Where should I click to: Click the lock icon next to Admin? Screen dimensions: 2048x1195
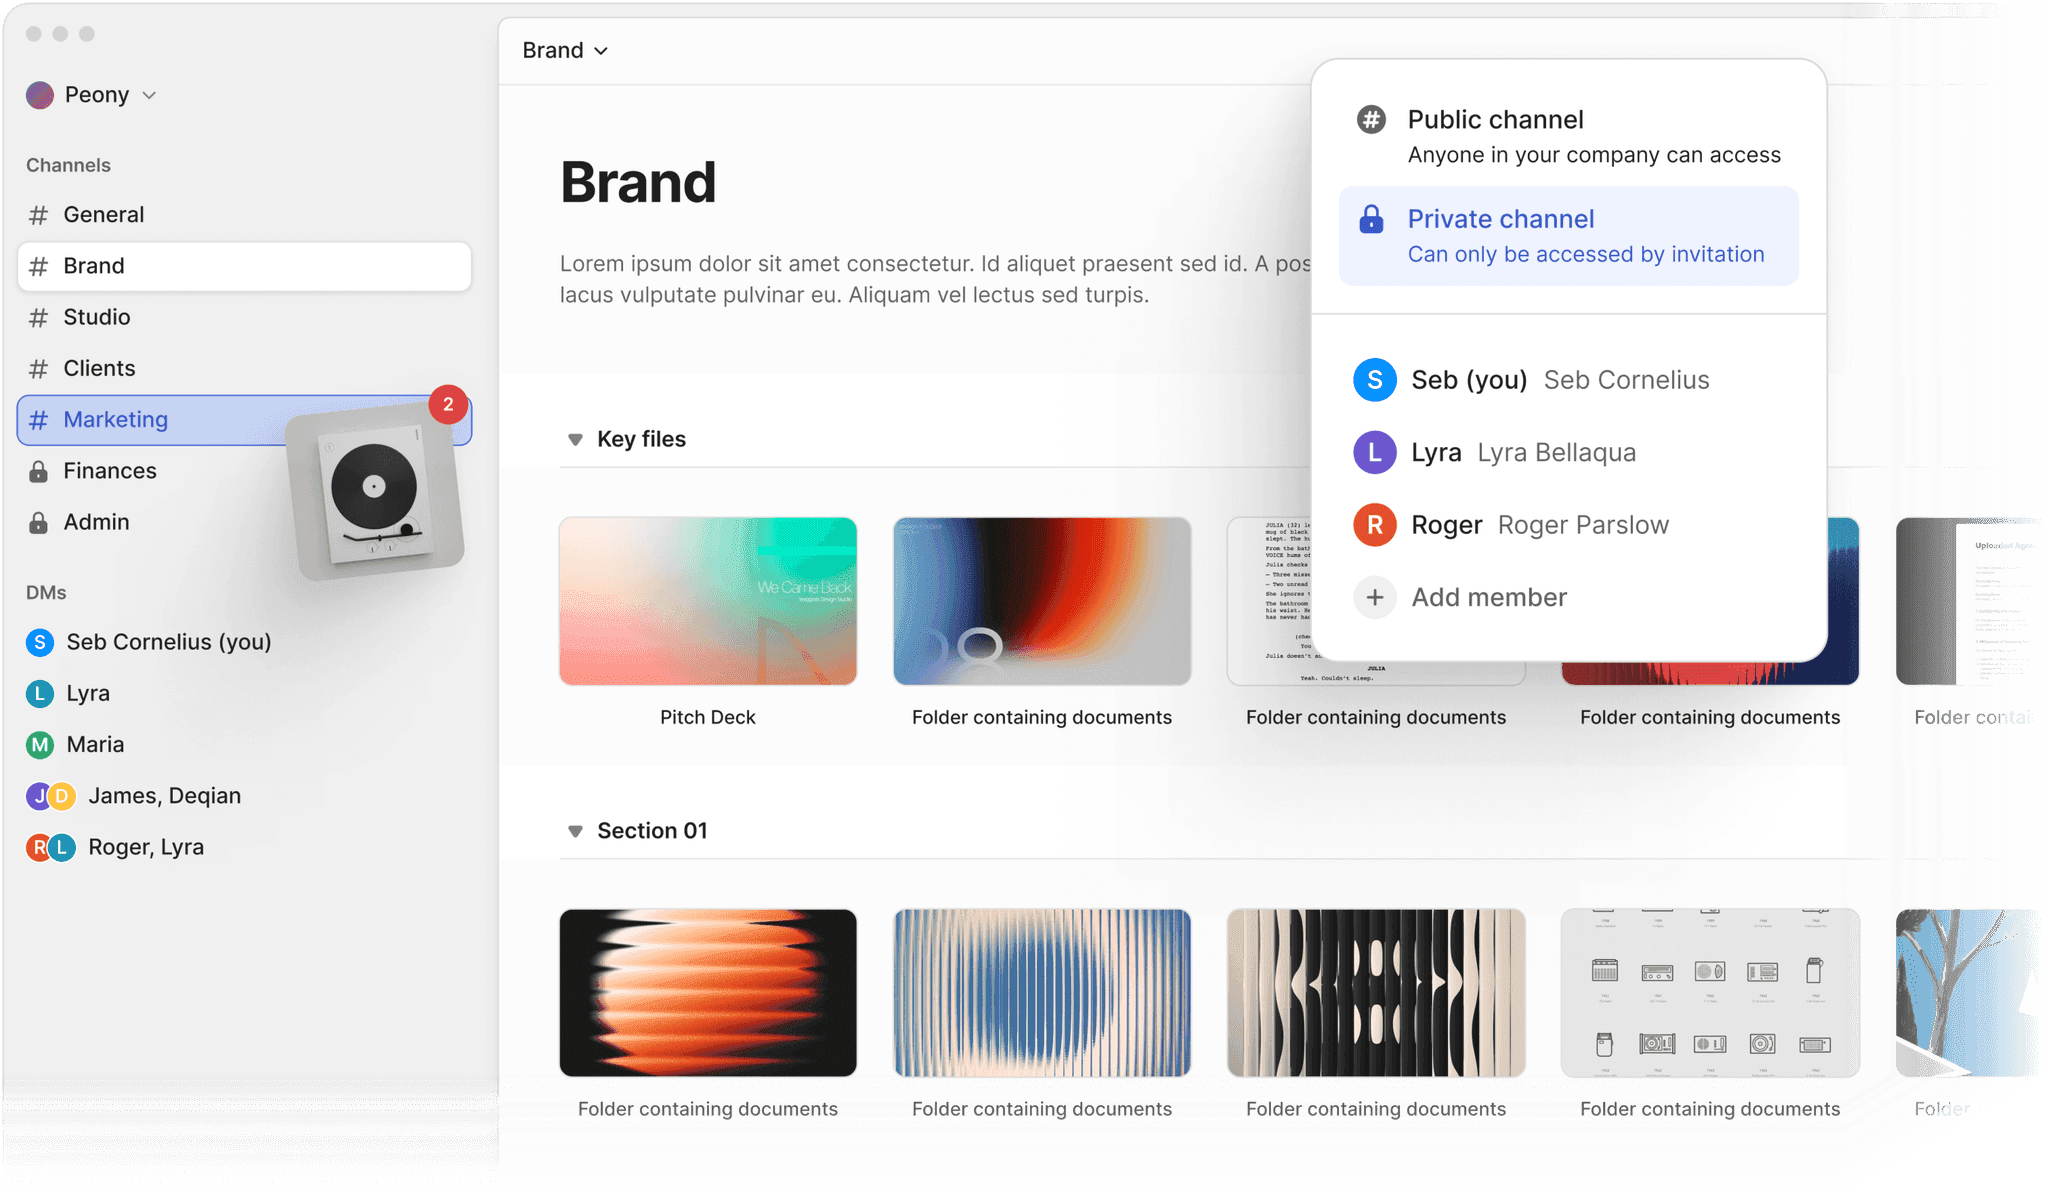click(39, 521)
